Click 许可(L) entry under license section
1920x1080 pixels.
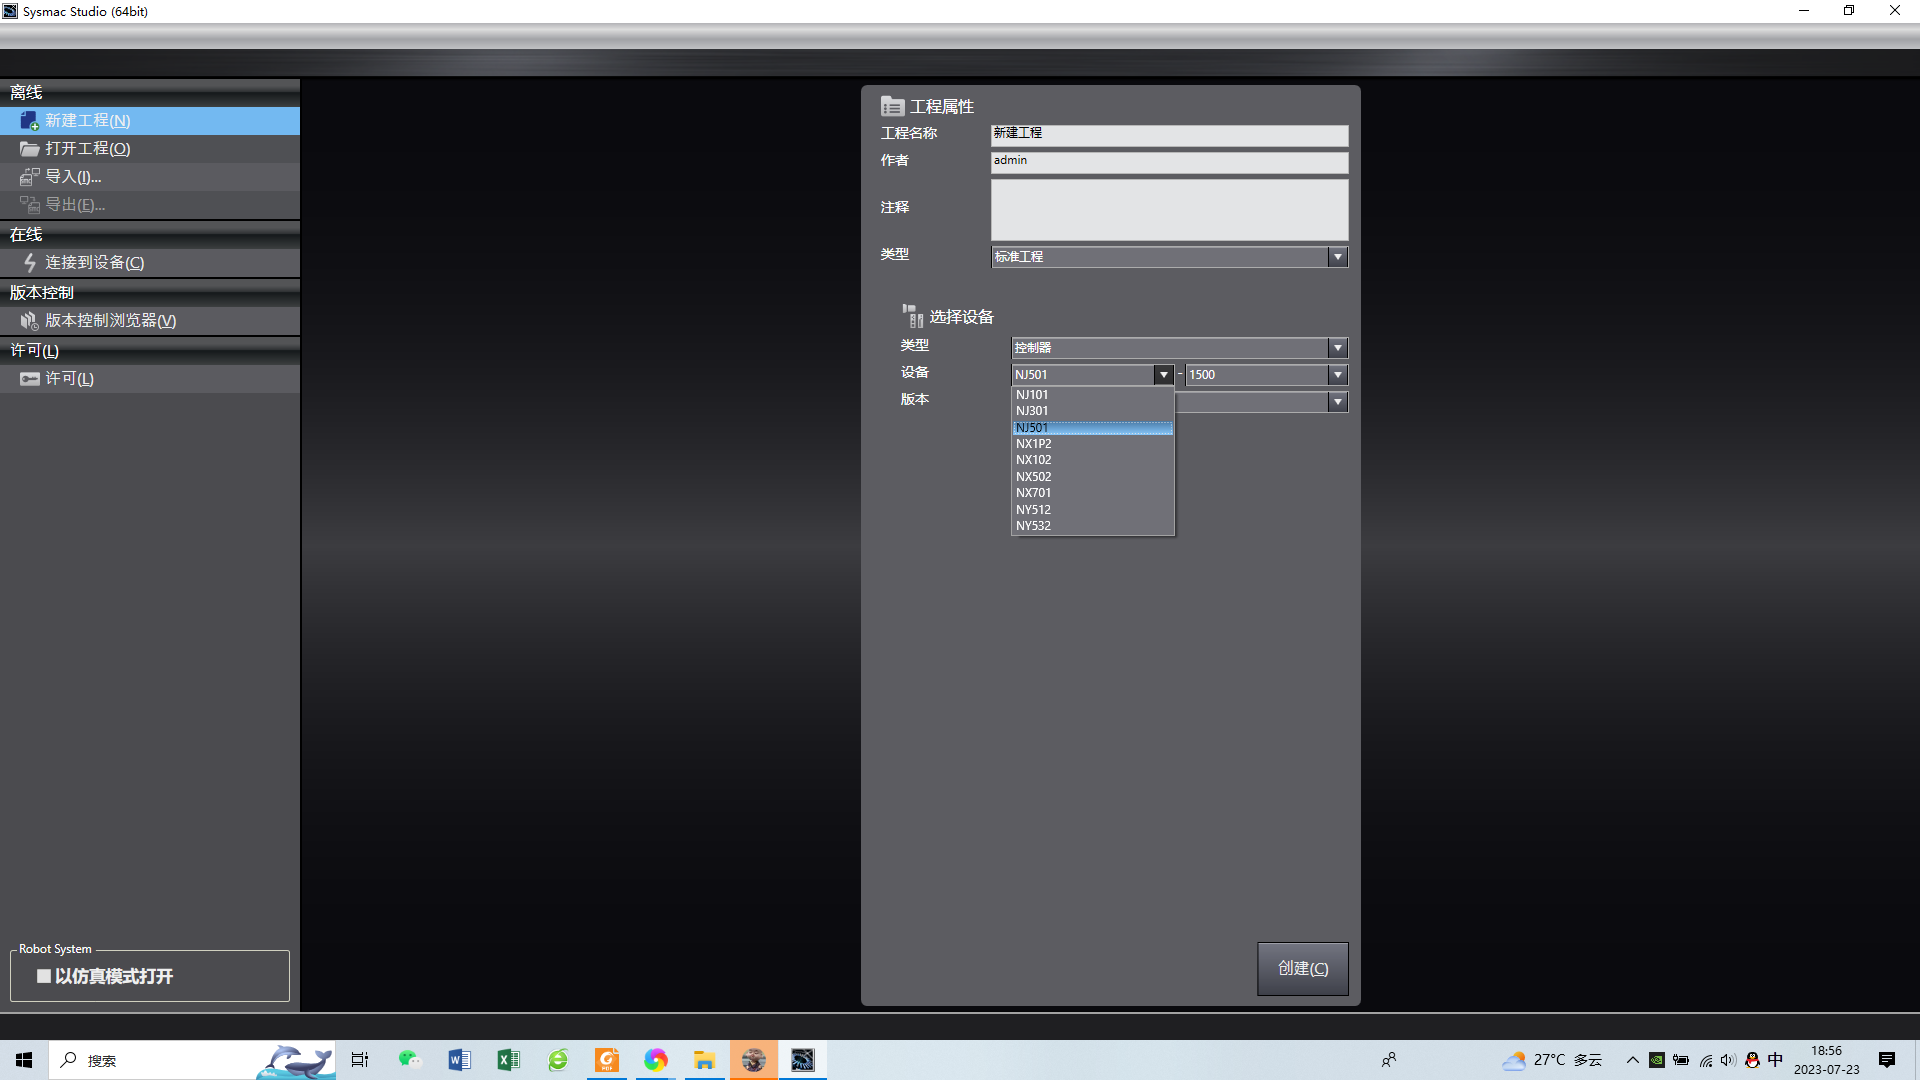(x=150, y=379)
